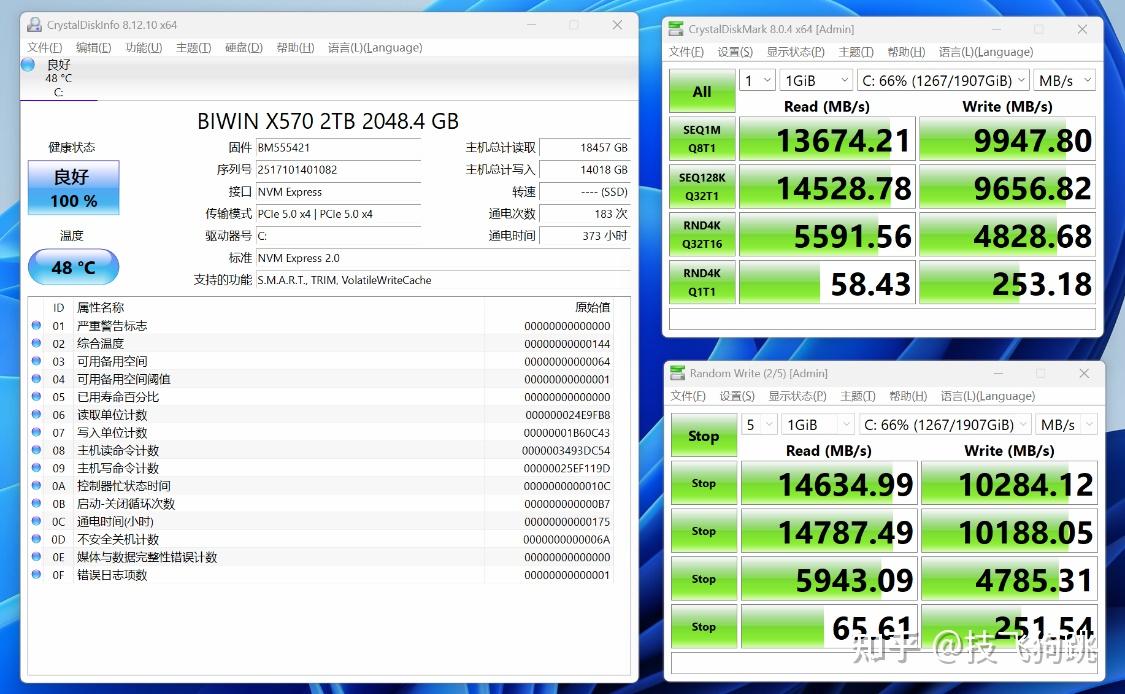Click the 良好 100 % health status button
The width and height of the screenshot is (1125, 694).
point(74,187)
